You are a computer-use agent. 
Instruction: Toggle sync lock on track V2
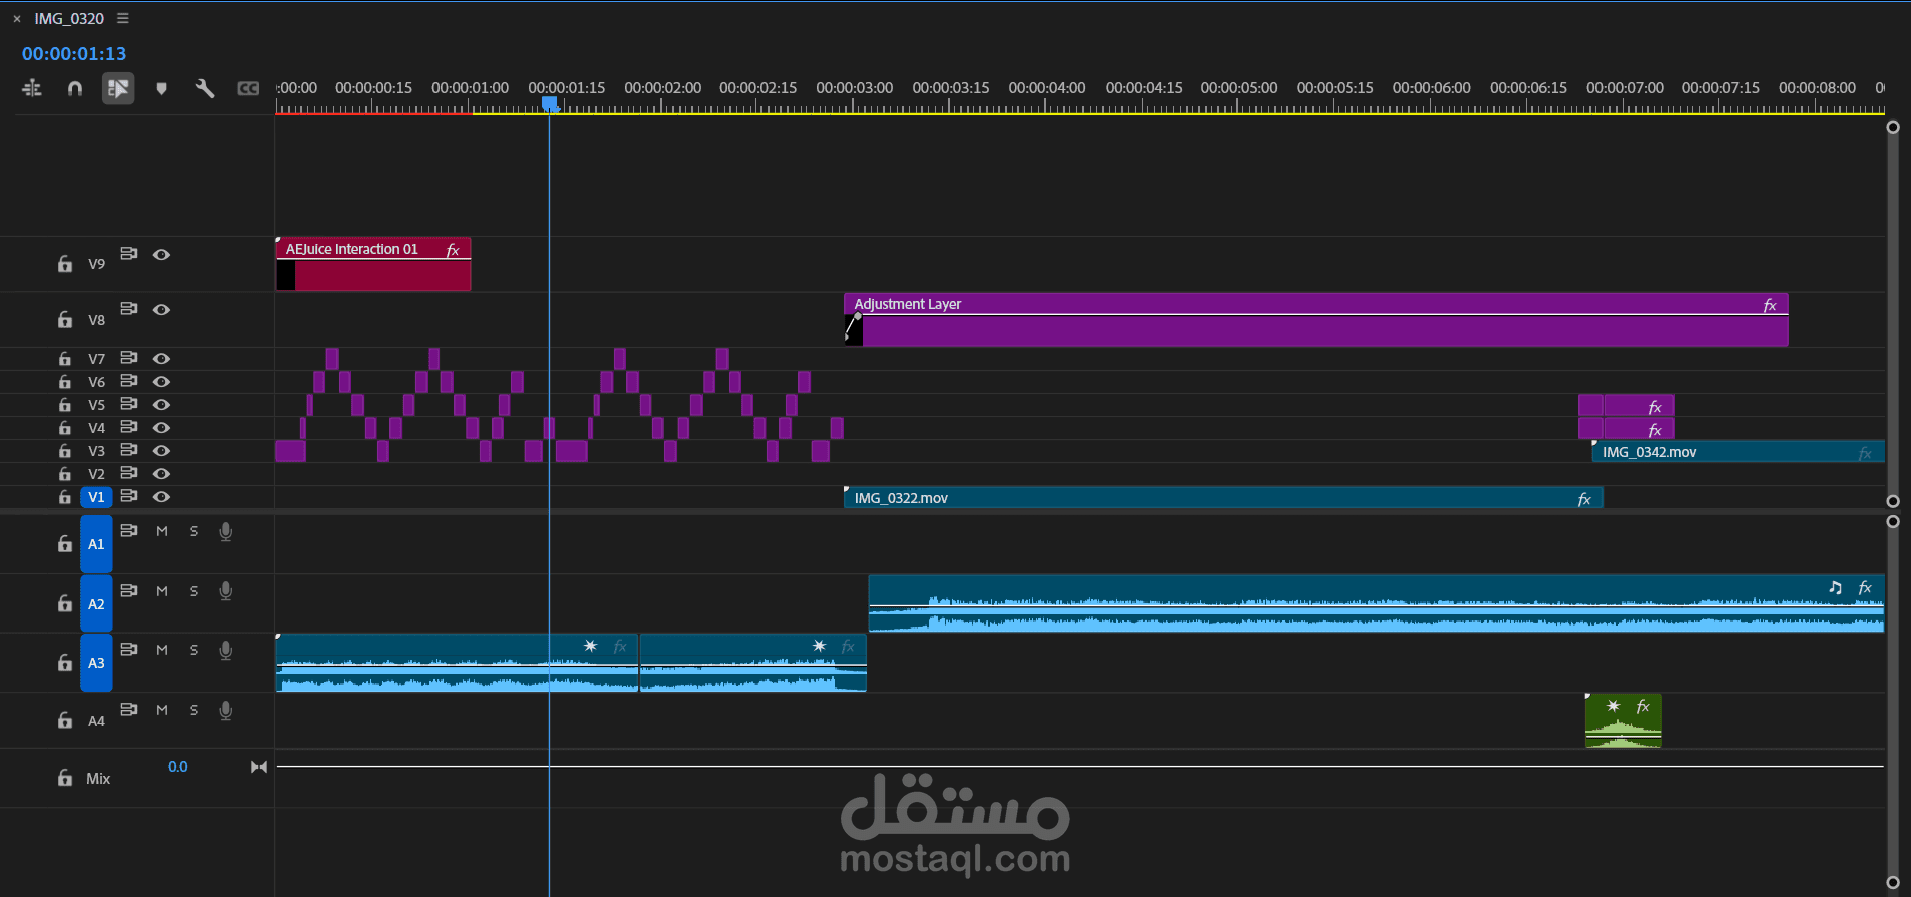coord(129,472)
